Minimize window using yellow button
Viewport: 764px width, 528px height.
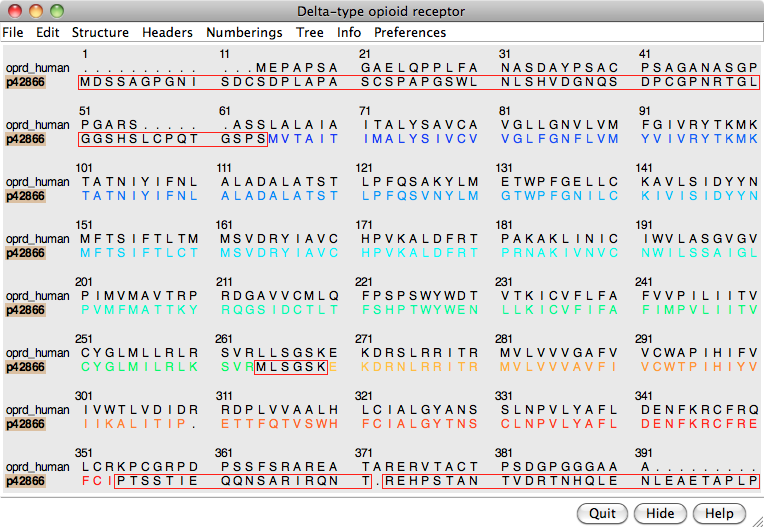[35, 11]
